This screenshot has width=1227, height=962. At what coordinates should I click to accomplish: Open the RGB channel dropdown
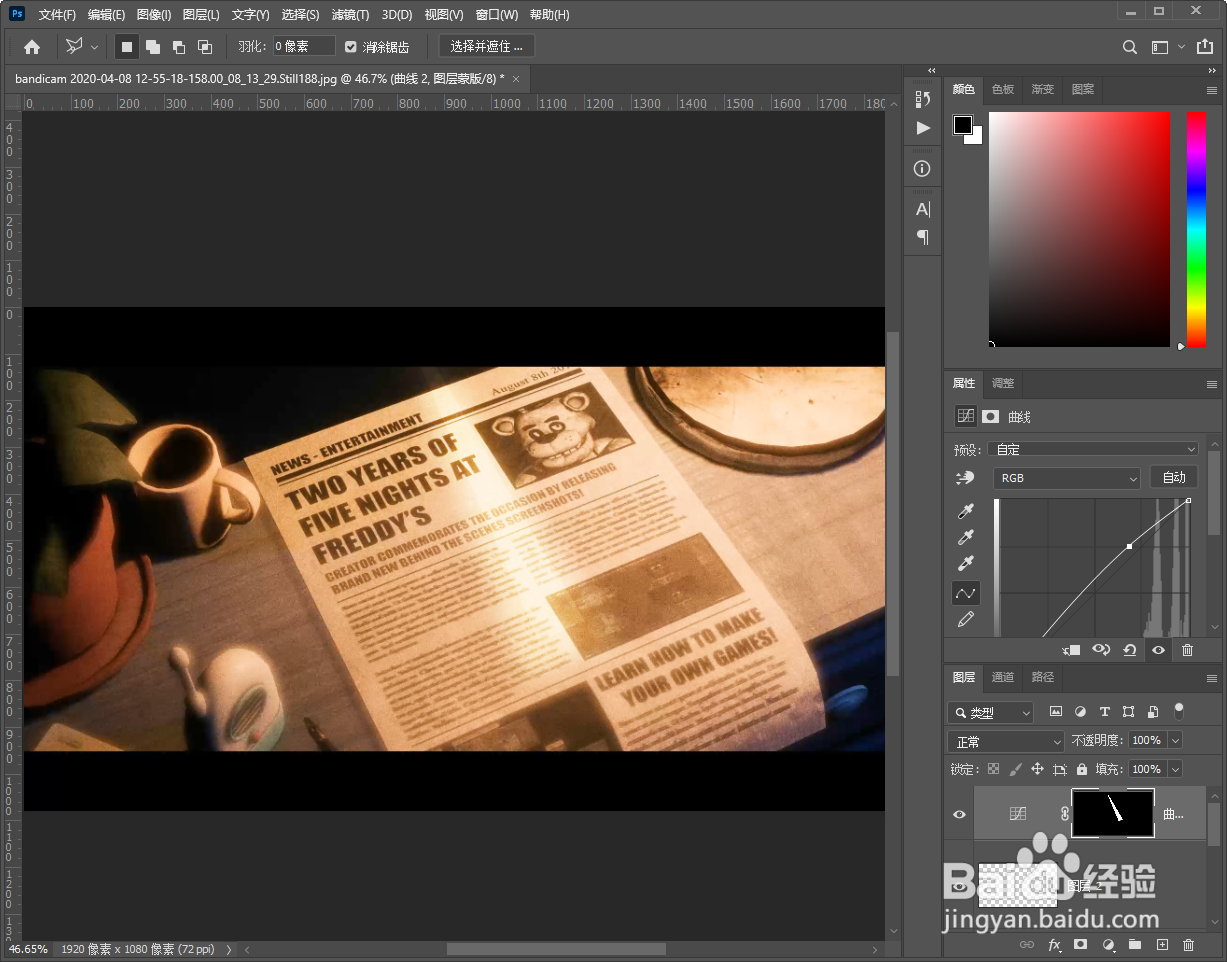pos(1066,478)
